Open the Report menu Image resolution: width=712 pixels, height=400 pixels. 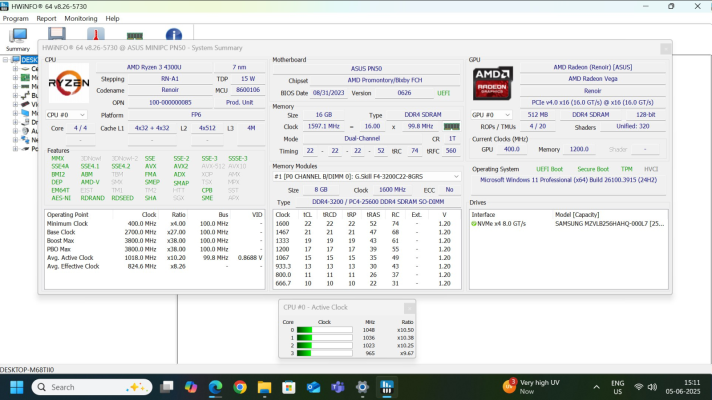[x=46, y=19]
